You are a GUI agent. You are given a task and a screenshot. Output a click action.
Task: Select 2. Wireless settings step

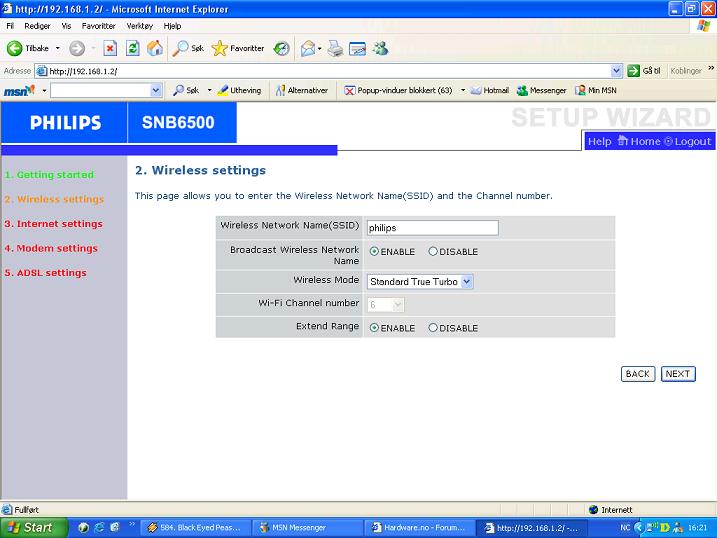pyautogui.click(x=54, y=199)
